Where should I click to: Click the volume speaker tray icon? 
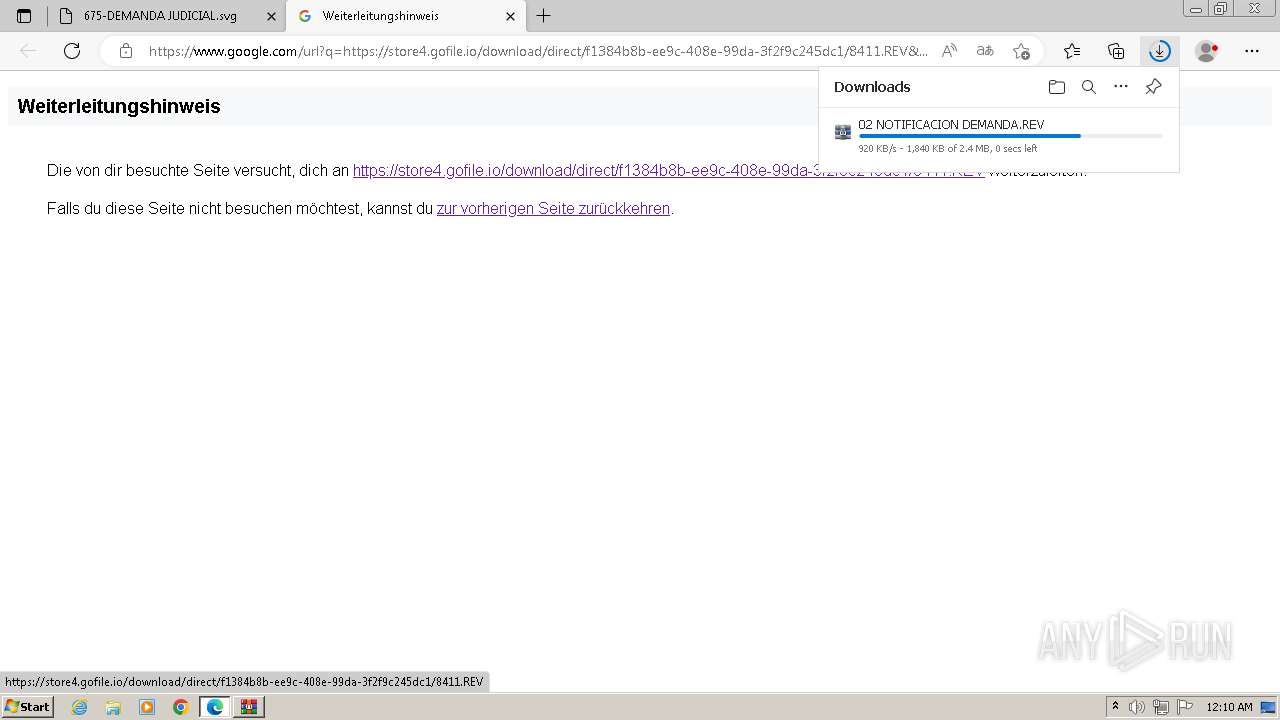[1136, 707]
